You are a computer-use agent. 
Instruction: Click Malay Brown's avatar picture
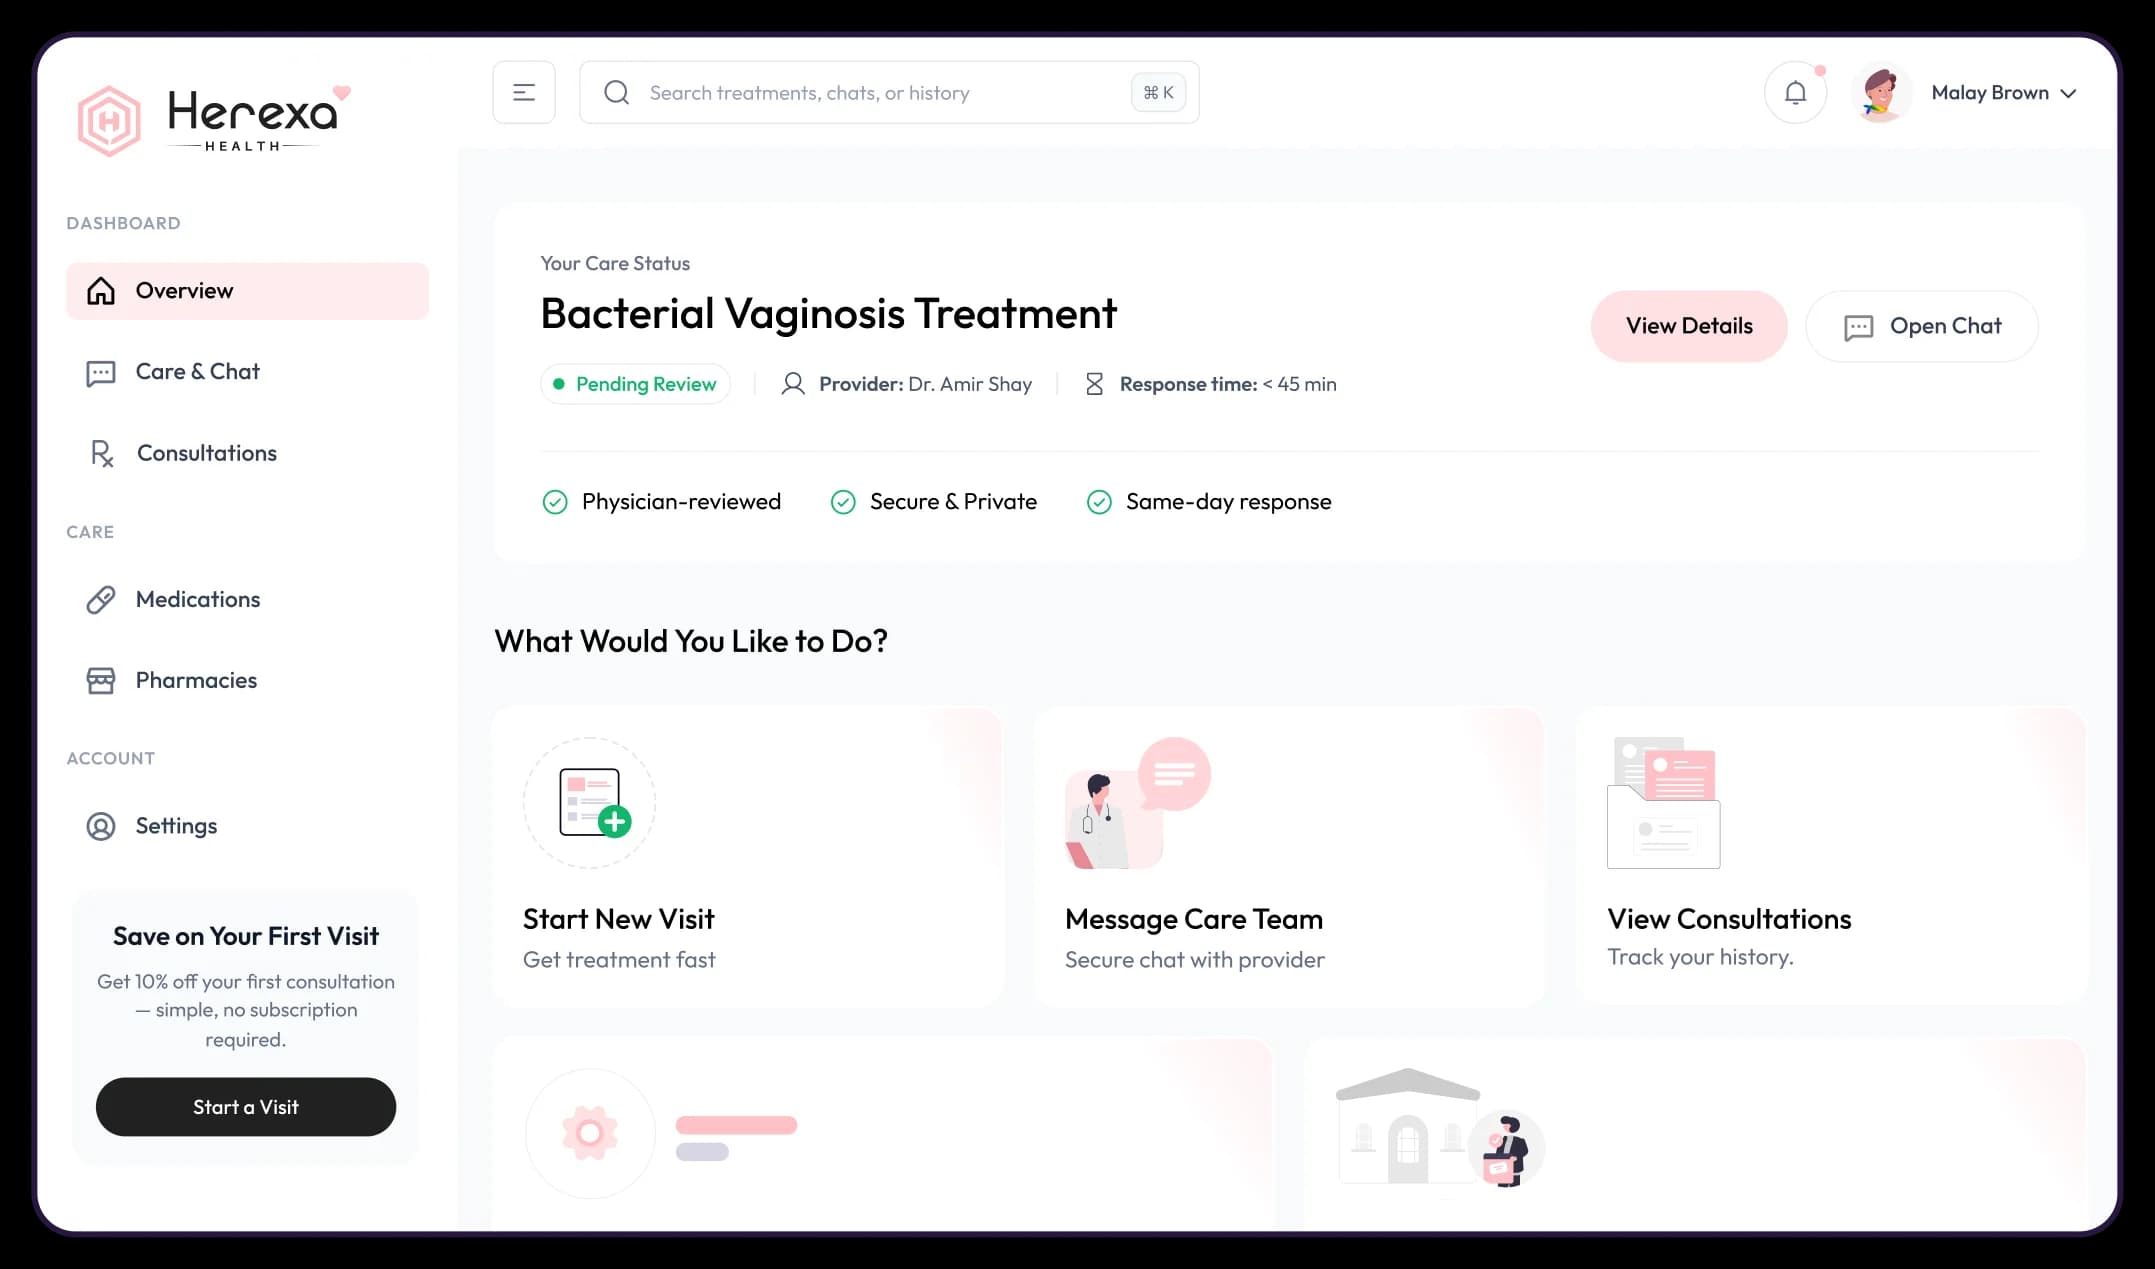(1881, 93)
